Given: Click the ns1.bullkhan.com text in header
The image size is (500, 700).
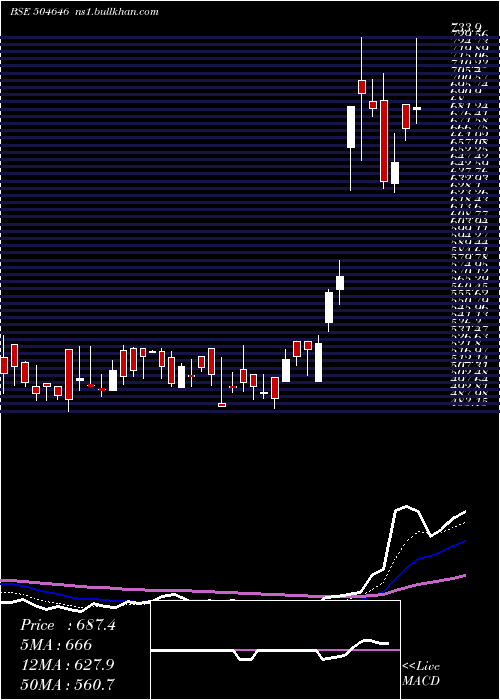Looking at the screenshot, I should pos(116,12).
